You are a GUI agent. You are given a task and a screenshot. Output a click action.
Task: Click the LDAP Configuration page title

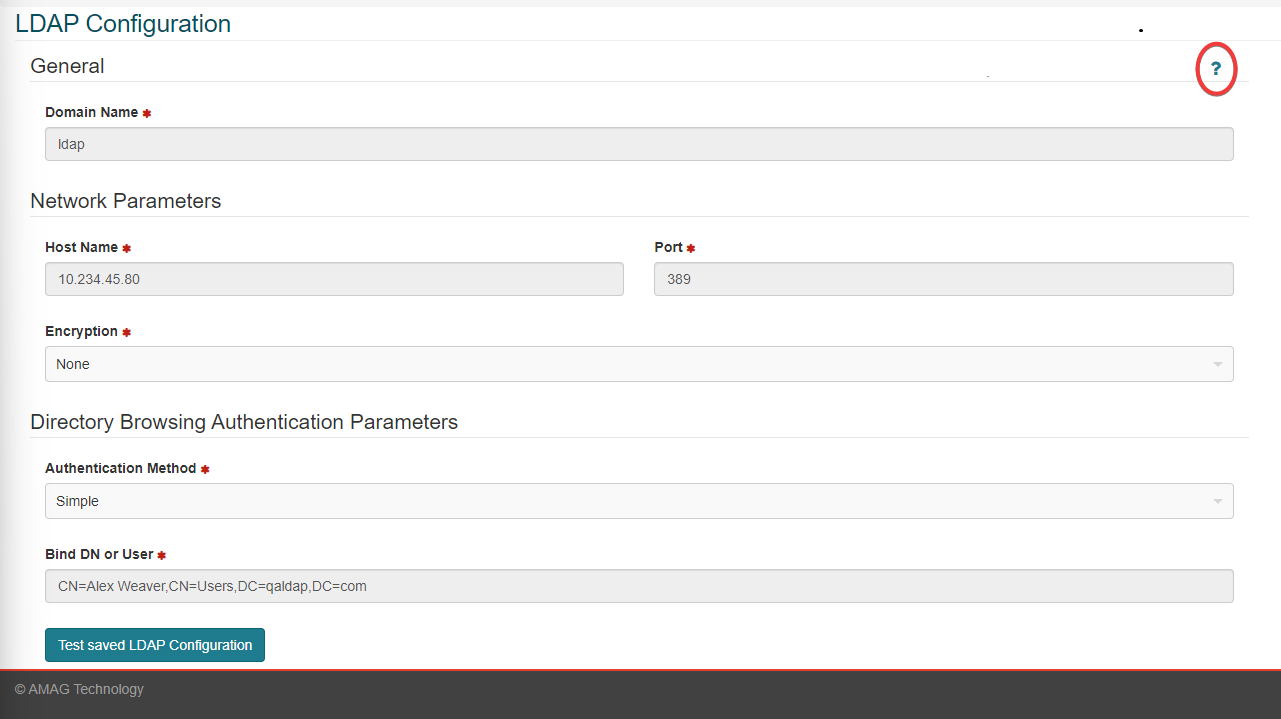click(x=122, y=23)
